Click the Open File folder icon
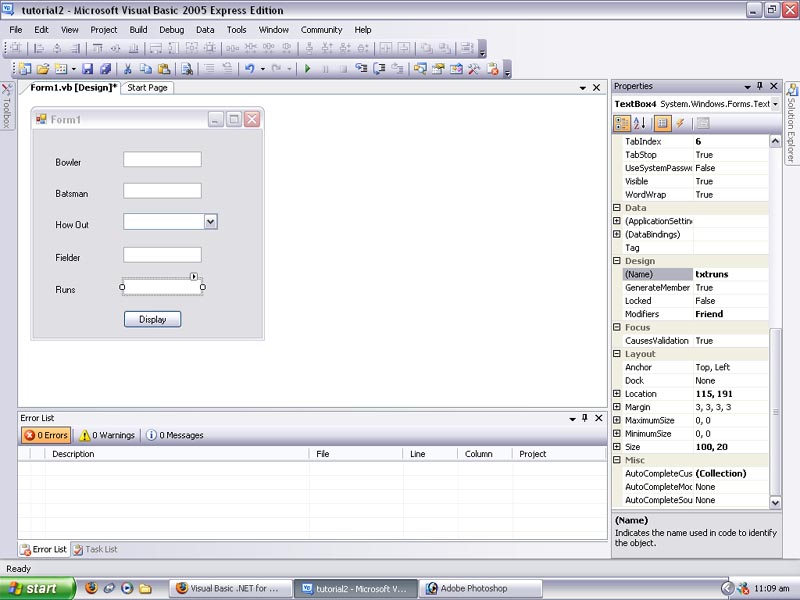Image resolution: width=800 pixels, height=600 pixels. click(43, 69)
